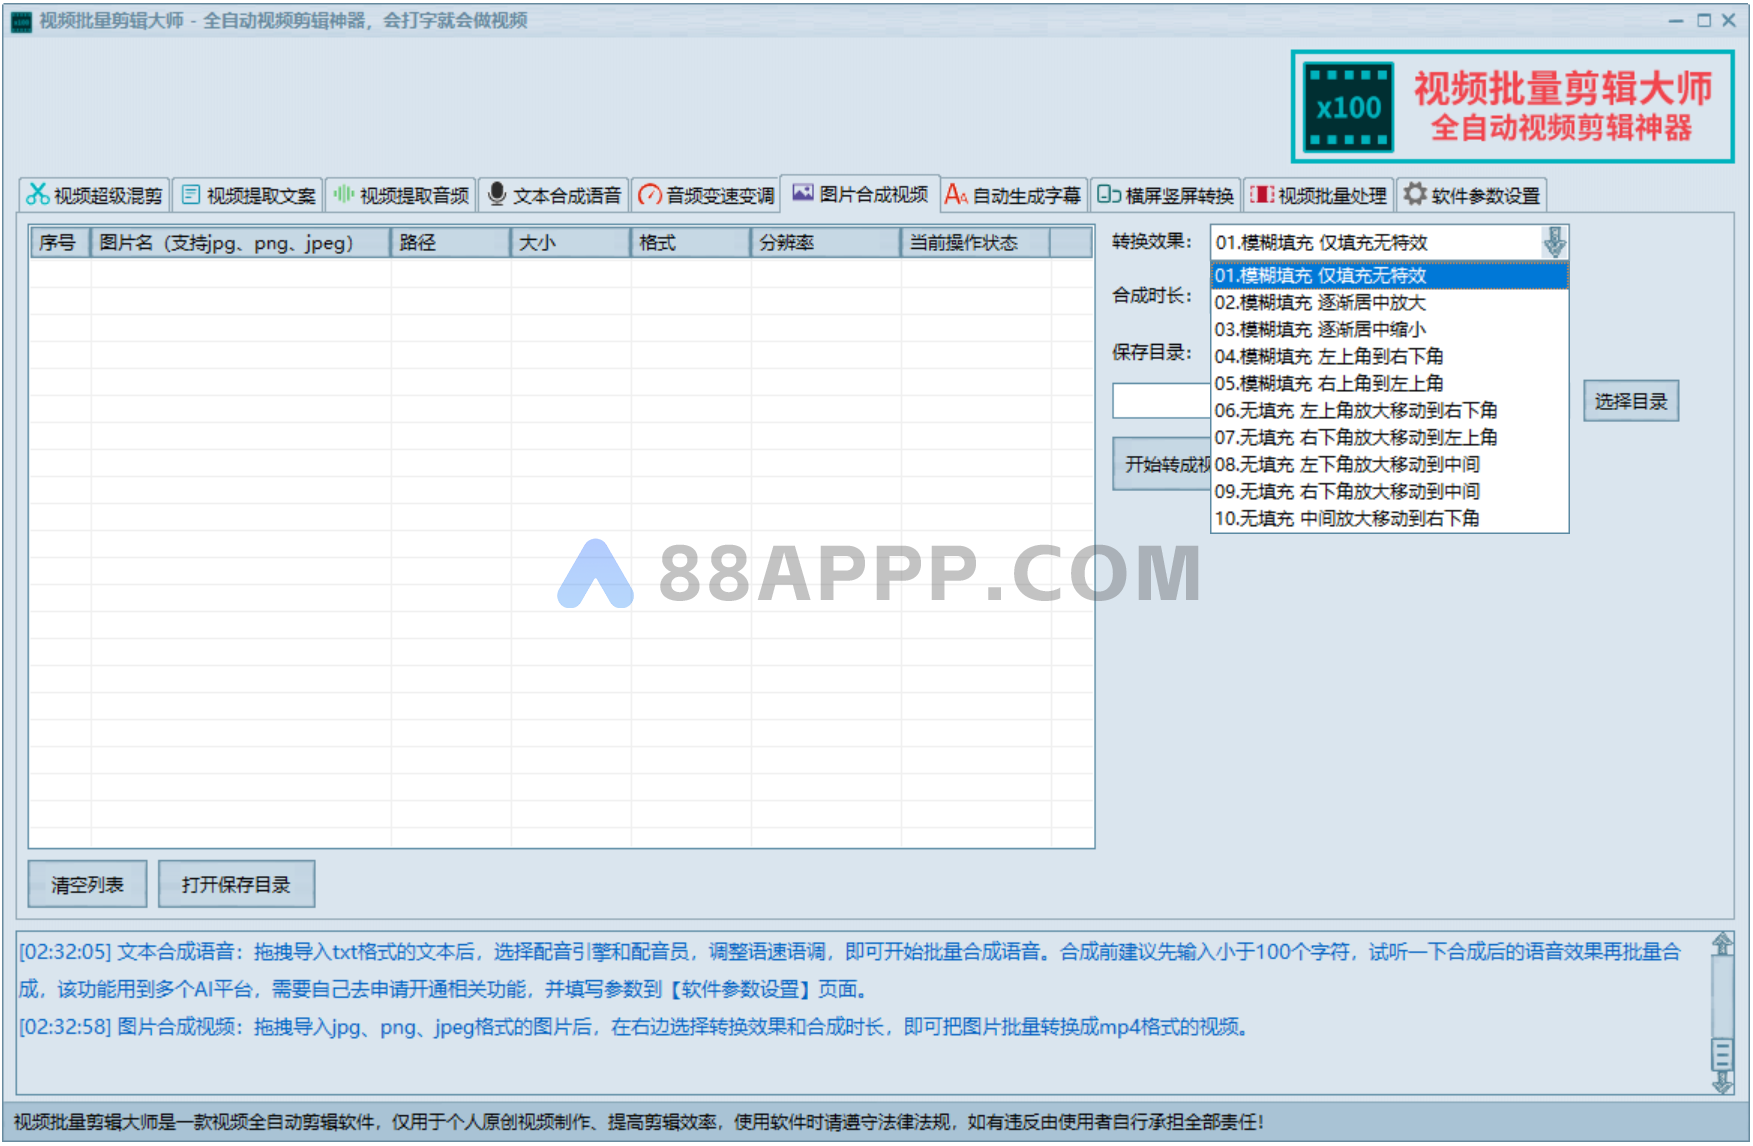Screen dimensions: 1753x1146
Task: Choose 05.模糊填充 右上角到左上角 option
Action: 1389,383
